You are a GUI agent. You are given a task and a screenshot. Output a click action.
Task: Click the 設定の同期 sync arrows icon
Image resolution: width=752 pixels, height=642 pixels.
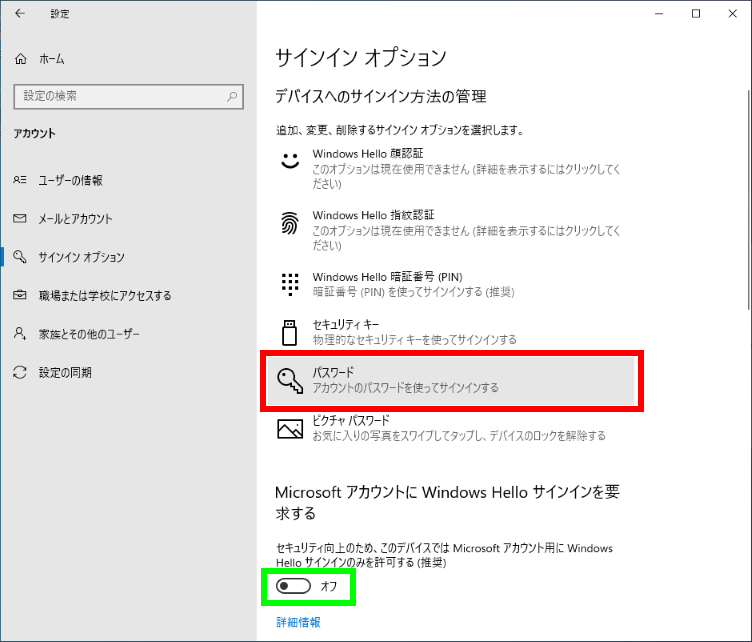click(x=20, y=372)
